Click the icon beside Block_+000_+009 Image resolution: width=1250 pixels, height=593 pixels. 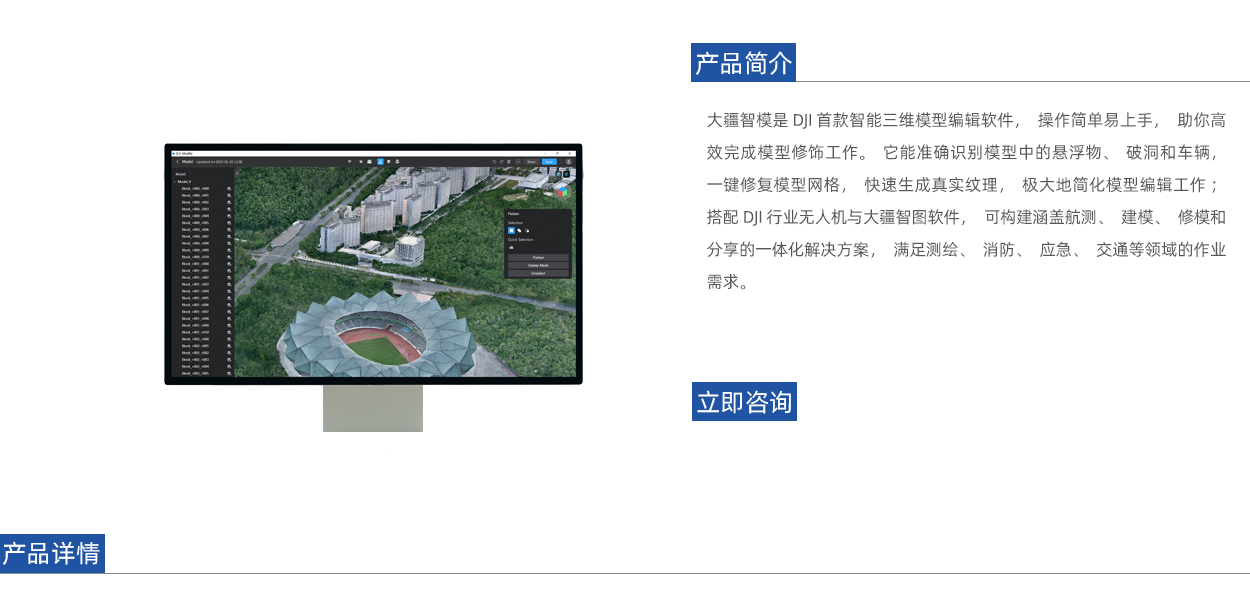[x=229, y=250]
